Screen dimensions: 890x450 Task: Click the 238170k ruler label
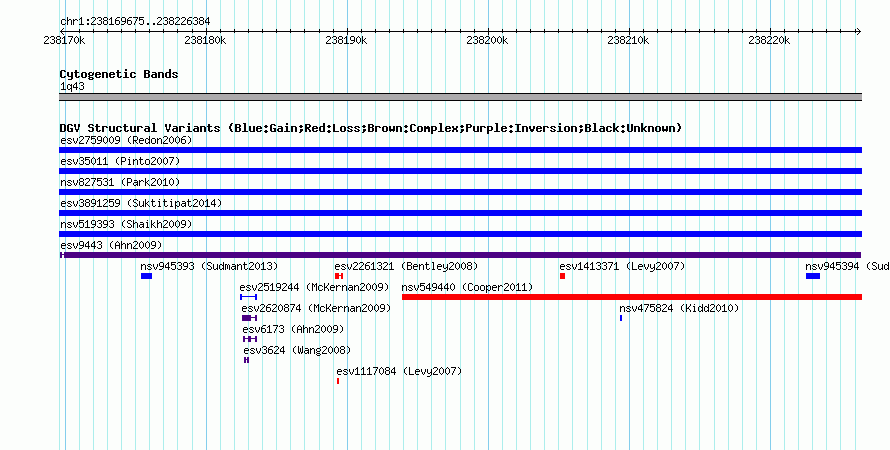(65, 40)
